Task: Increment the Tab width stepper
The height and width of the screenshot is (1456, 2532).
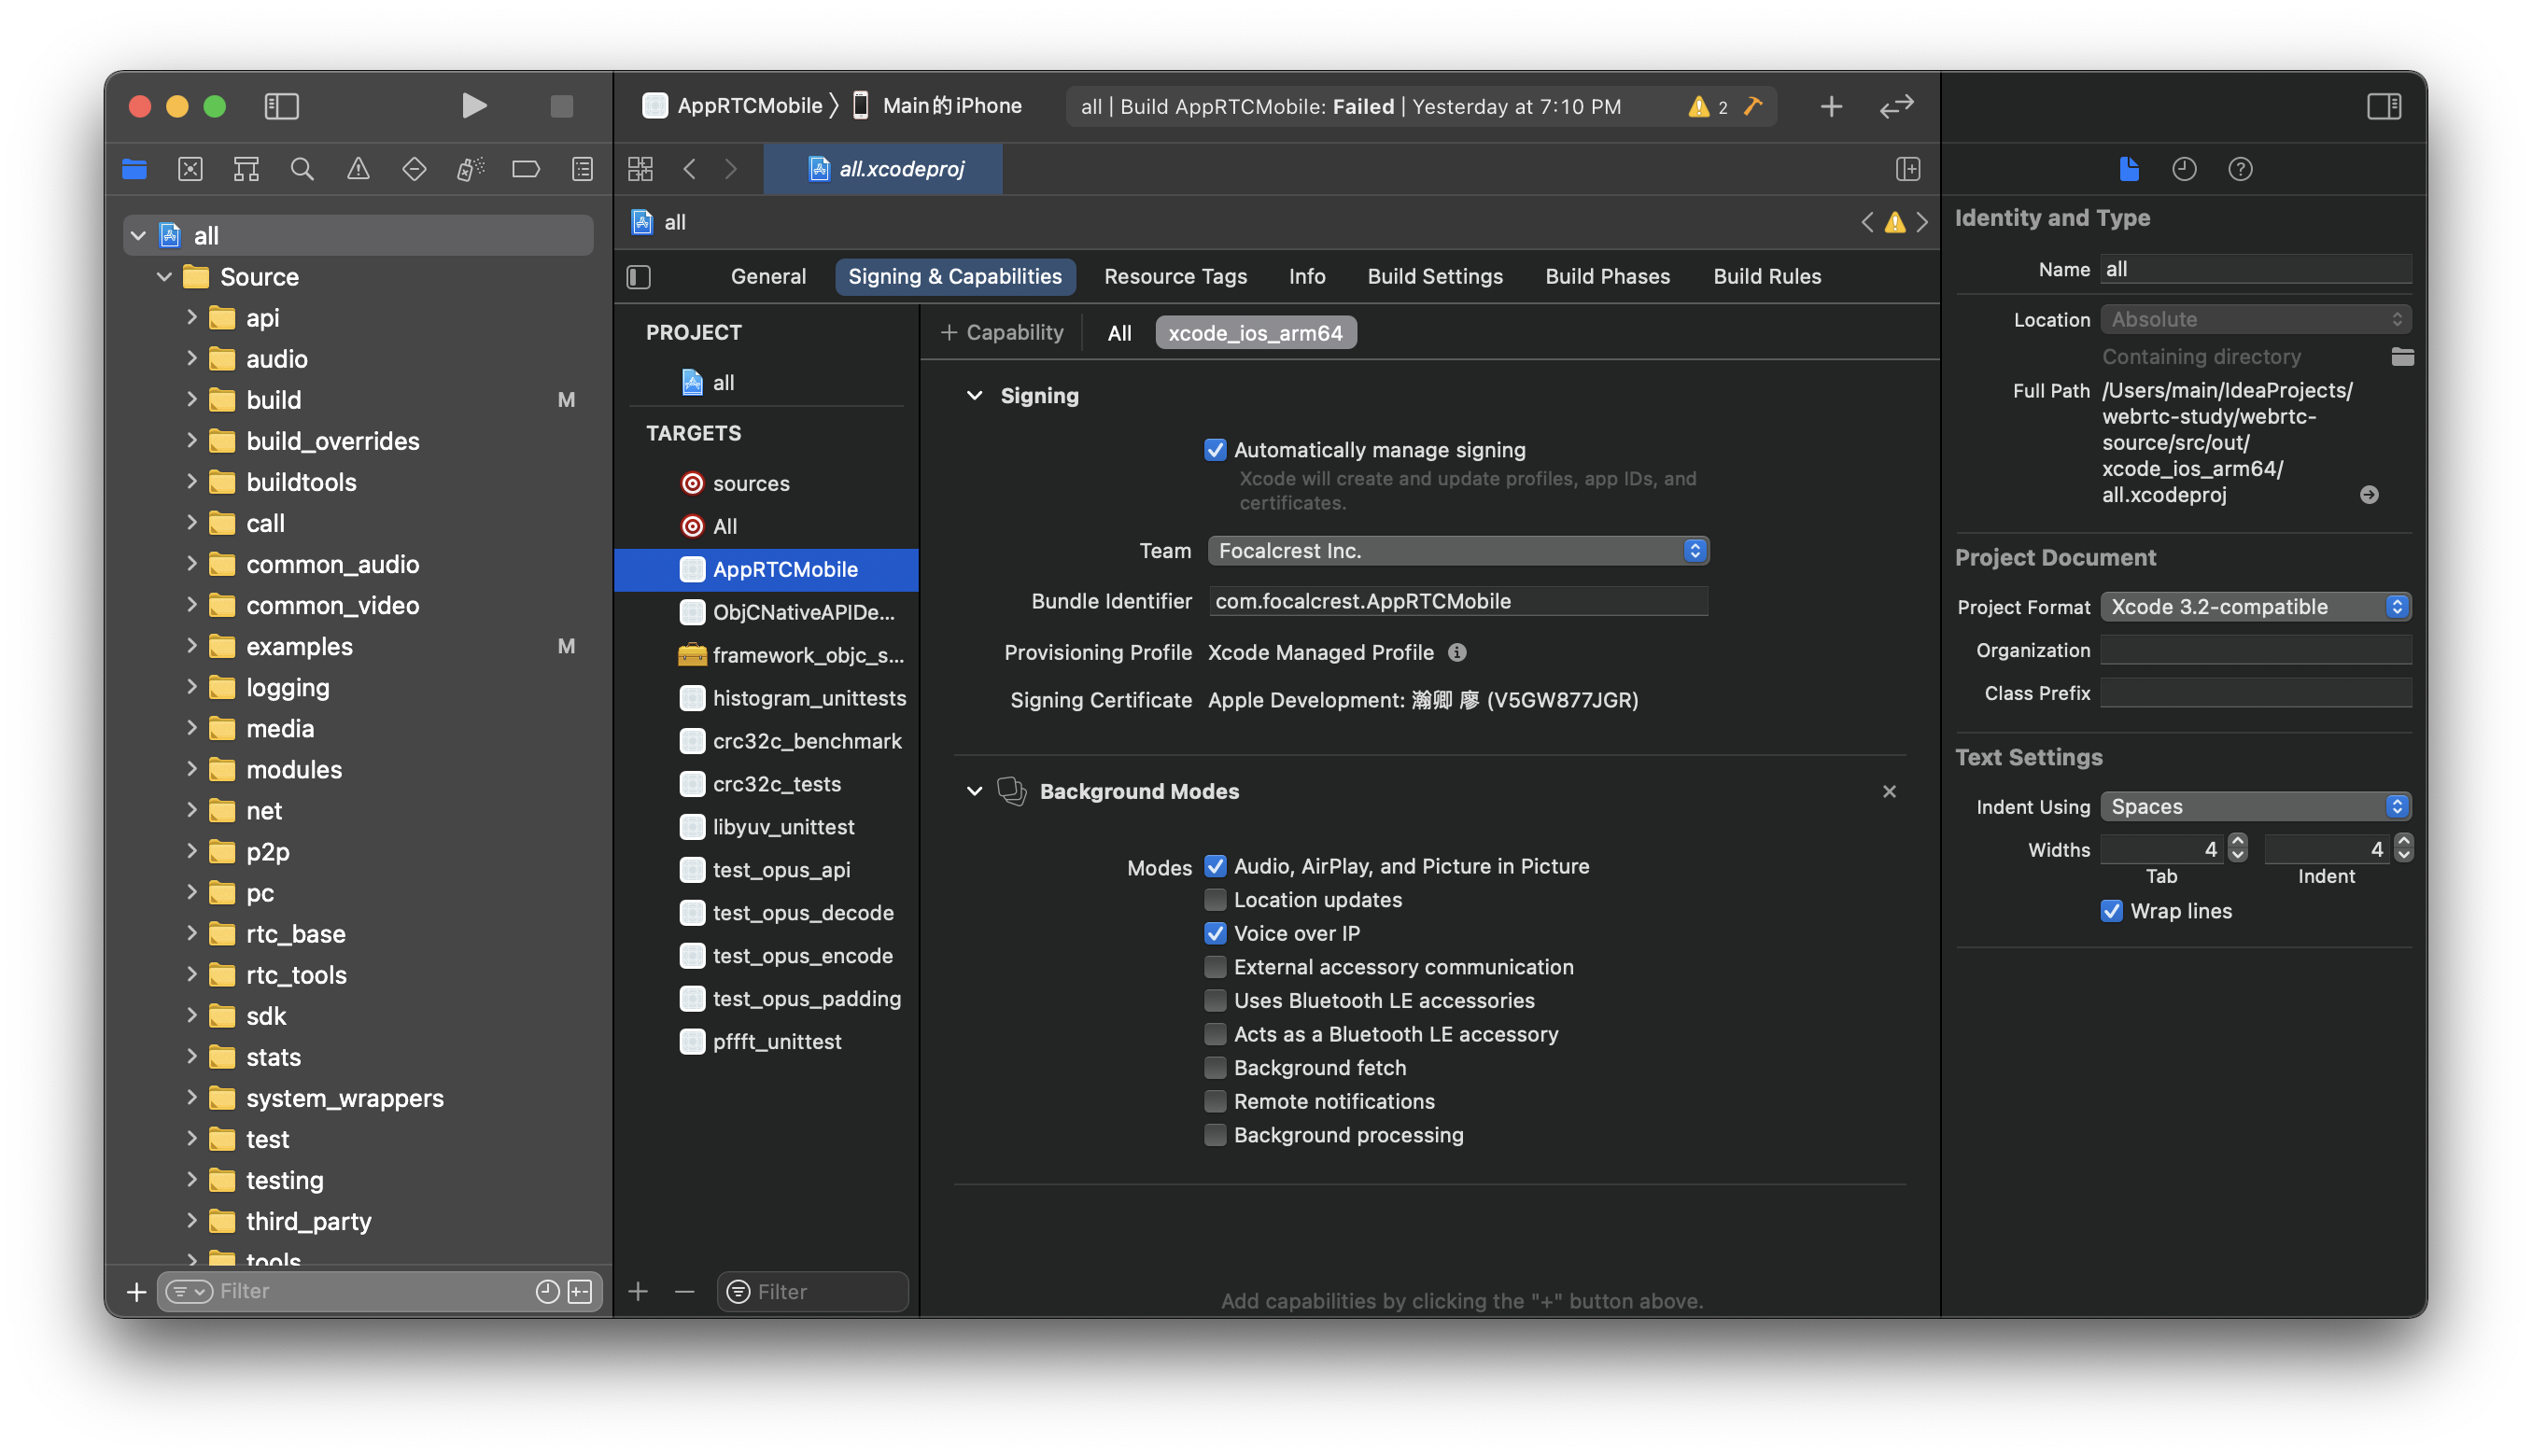Action: pyautogui.click(x=2238, y=842)
